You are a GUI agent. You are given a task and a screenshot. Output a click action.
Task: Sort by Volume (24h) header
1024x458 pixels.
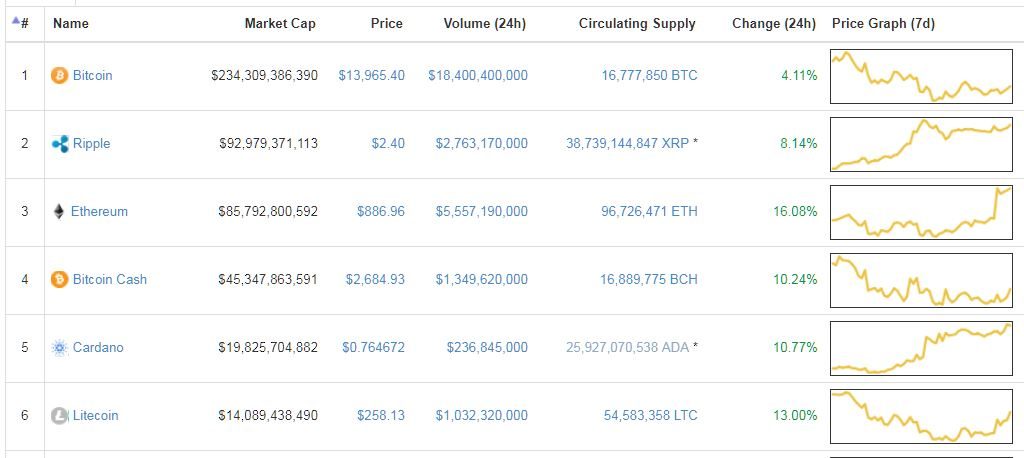(x=485, y=23)
